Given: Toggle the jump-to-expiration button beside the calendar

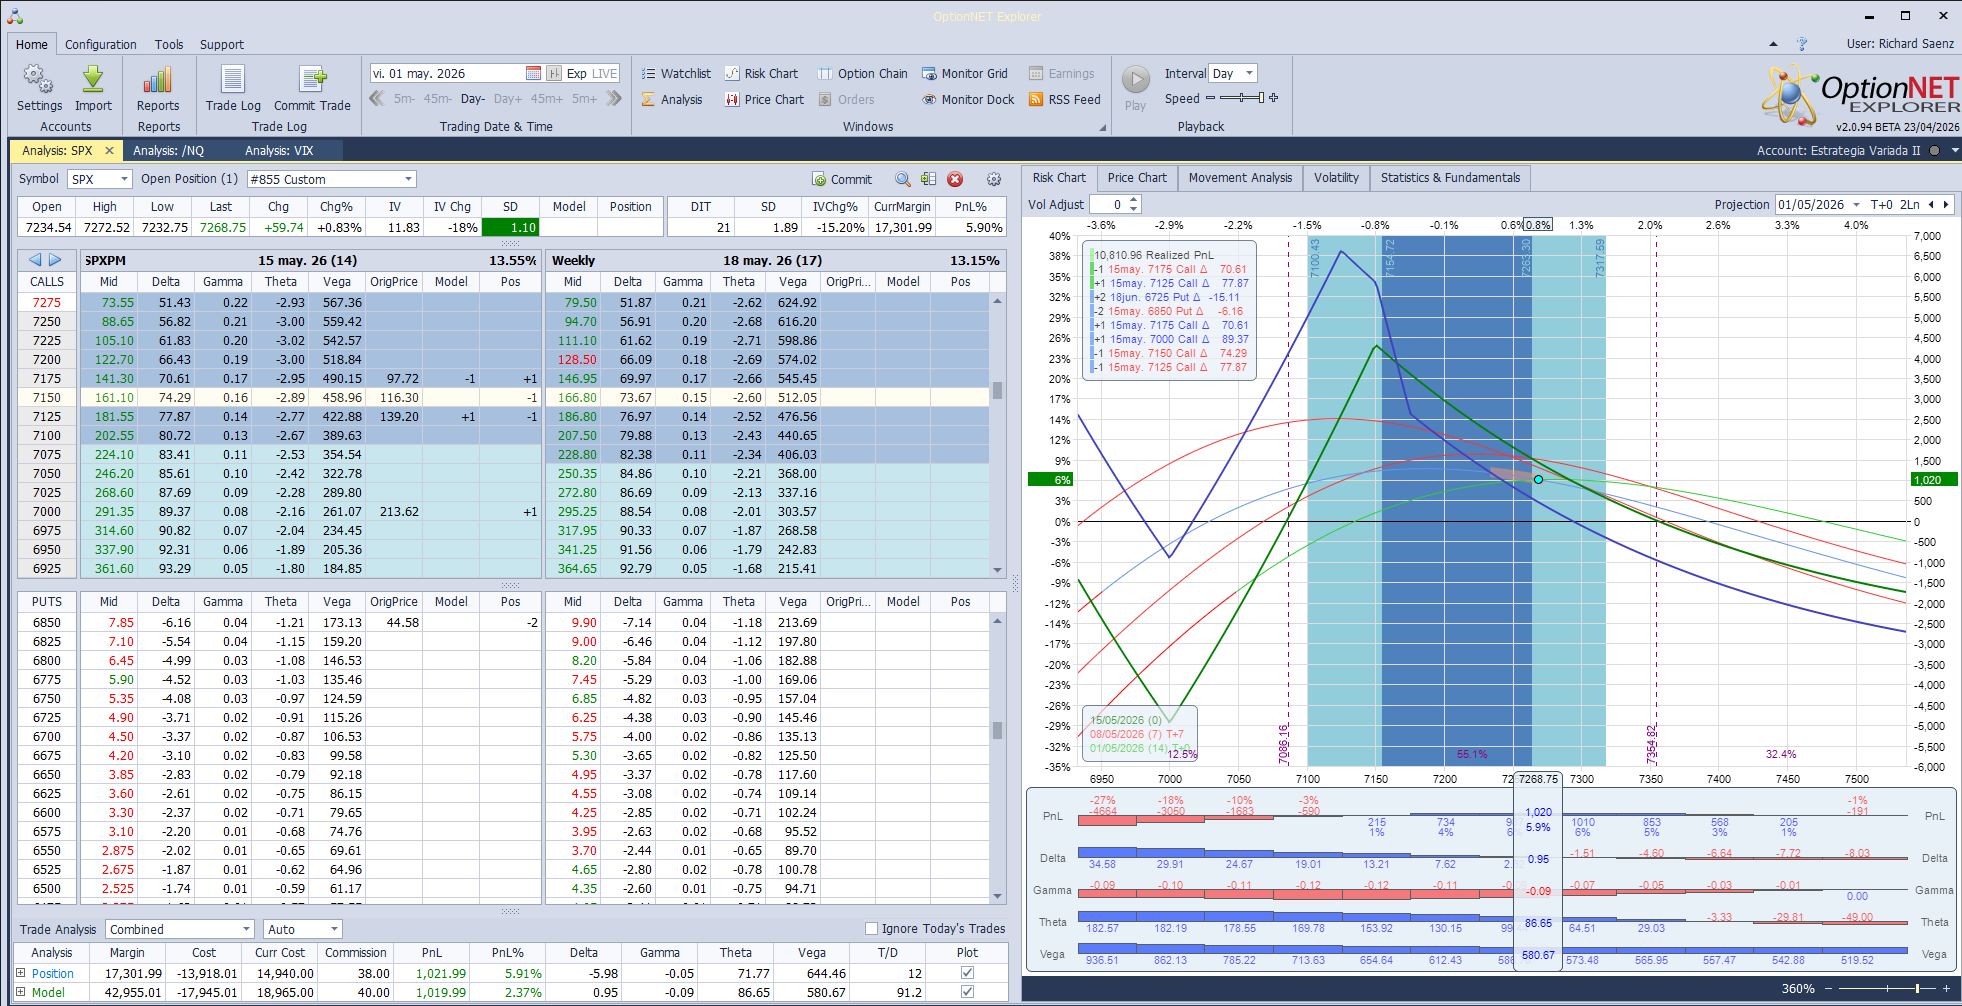Looking at the screenshot, I should [x=554, y=73].
